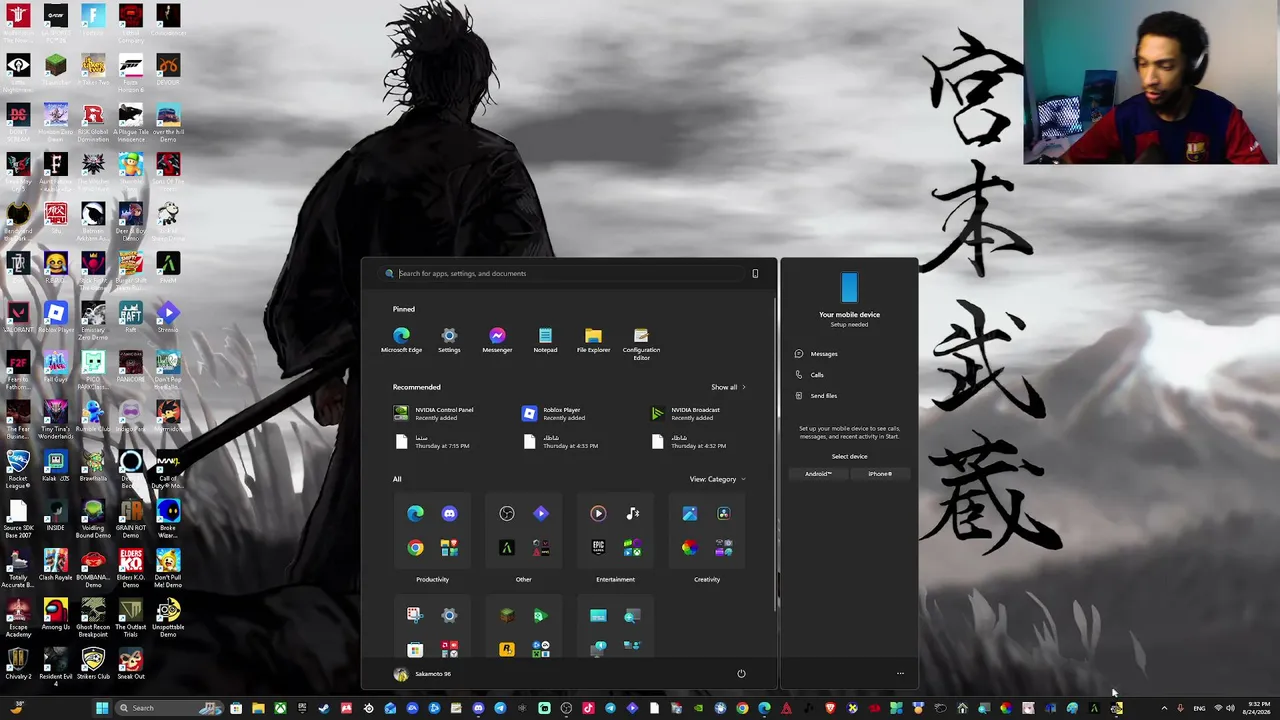
Task: Choose Android as the mobile device
Action: pyautogui.click(x=818, y=474)
